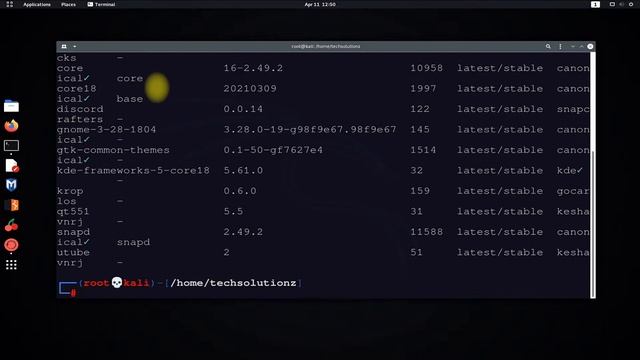640x360 pixels.
Task: Click the 'gnome-3-28-1804' package name
Action: [107, 130]
